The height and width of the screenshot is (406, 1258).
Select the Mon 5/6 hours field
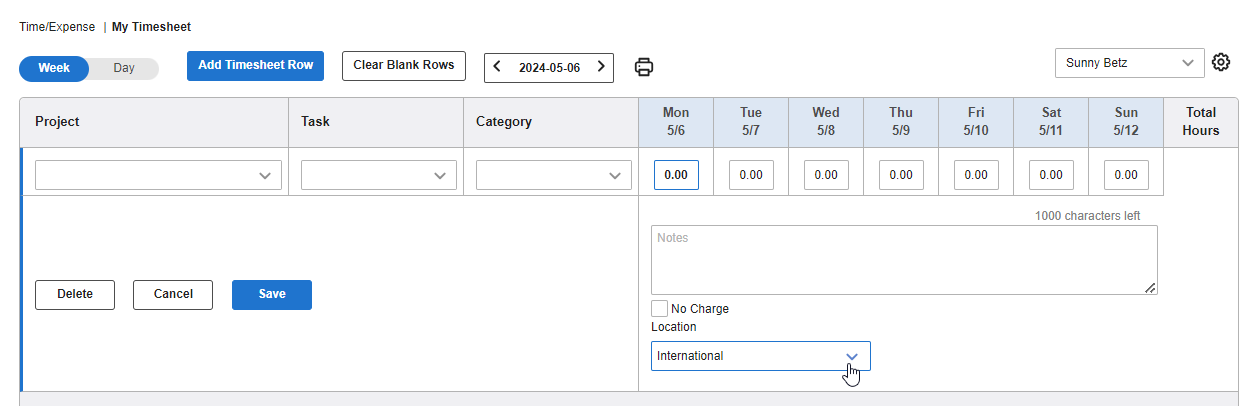[x=676, y=175]
